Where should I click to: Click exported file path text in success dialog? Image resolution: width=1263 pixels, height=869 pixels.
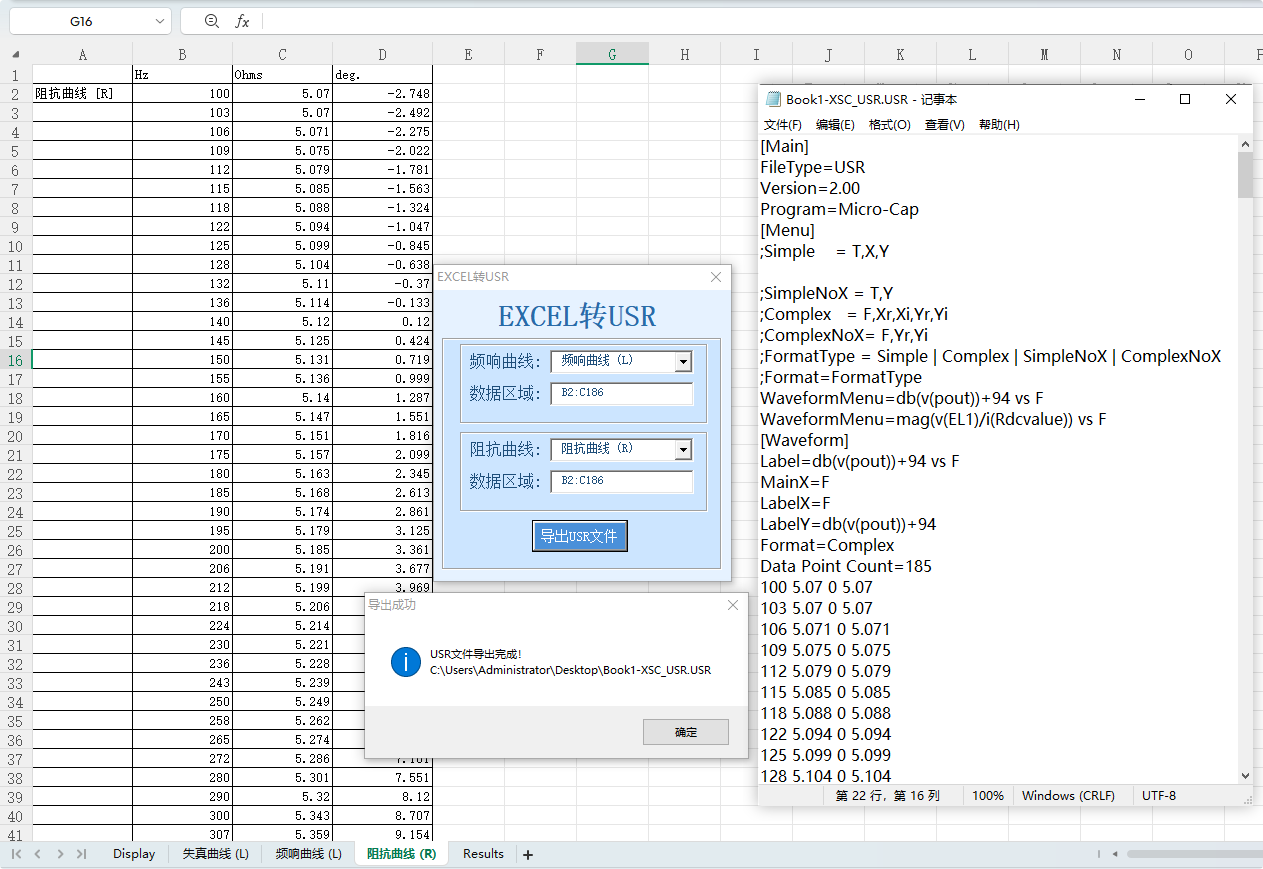pyautogui.click(x=570, y=670)
